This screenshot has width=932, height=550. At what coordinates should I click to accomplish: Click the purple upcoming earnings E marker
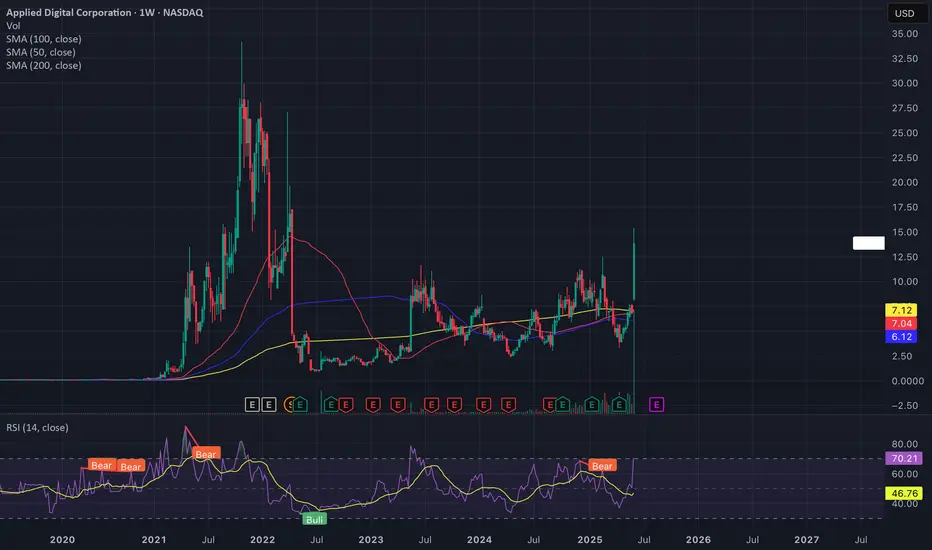coord(656,405)
